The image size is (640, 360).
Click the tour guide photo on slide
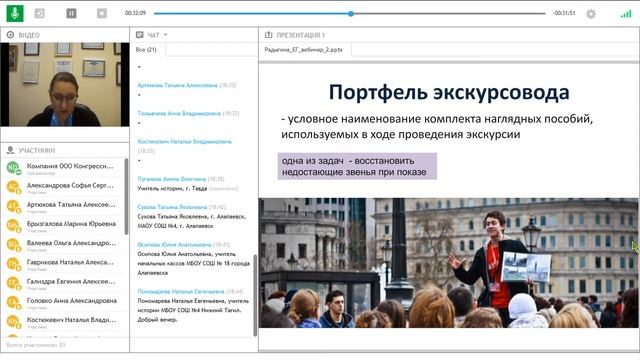(448, 263)
